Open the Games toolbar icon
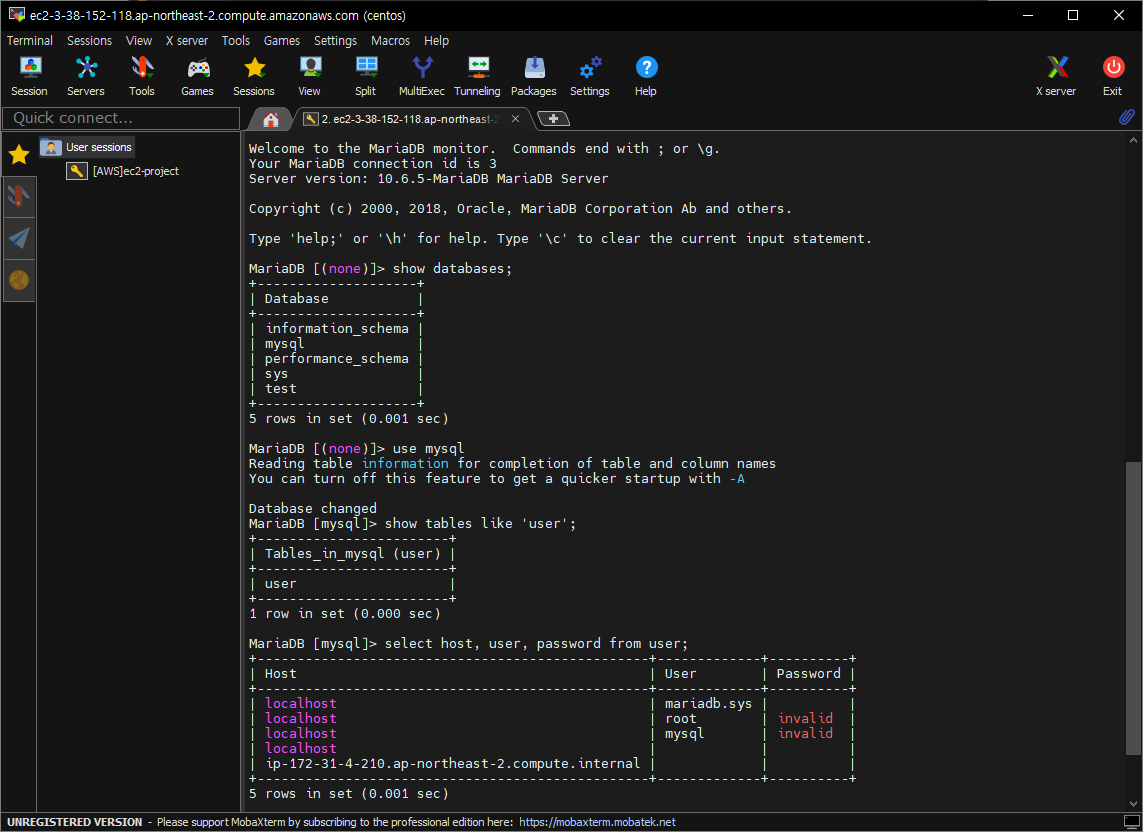The width and height of the screenshot is (1143, 832). click(x=198, y=76)
